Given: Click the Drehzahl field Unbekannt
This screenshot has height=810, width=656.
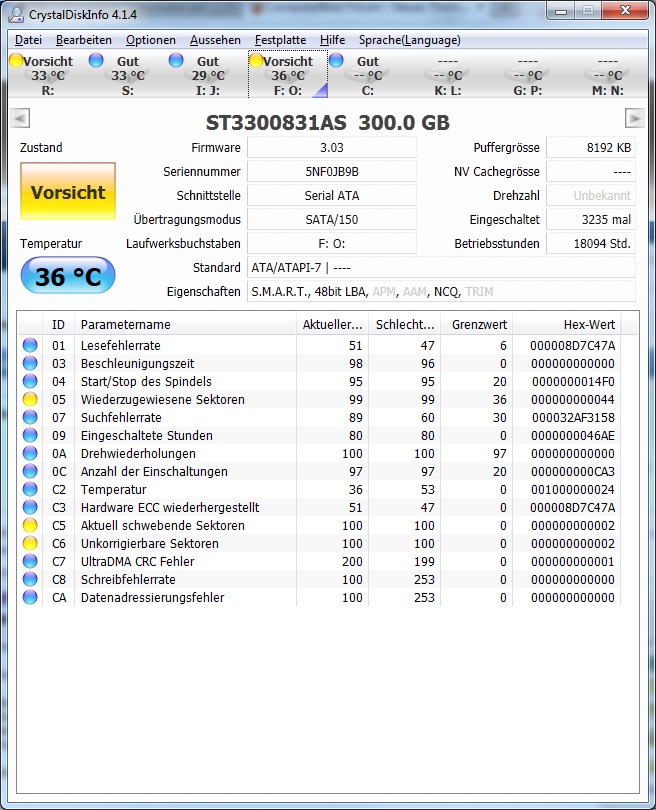Looking at the screenshot, I should 591,196.
